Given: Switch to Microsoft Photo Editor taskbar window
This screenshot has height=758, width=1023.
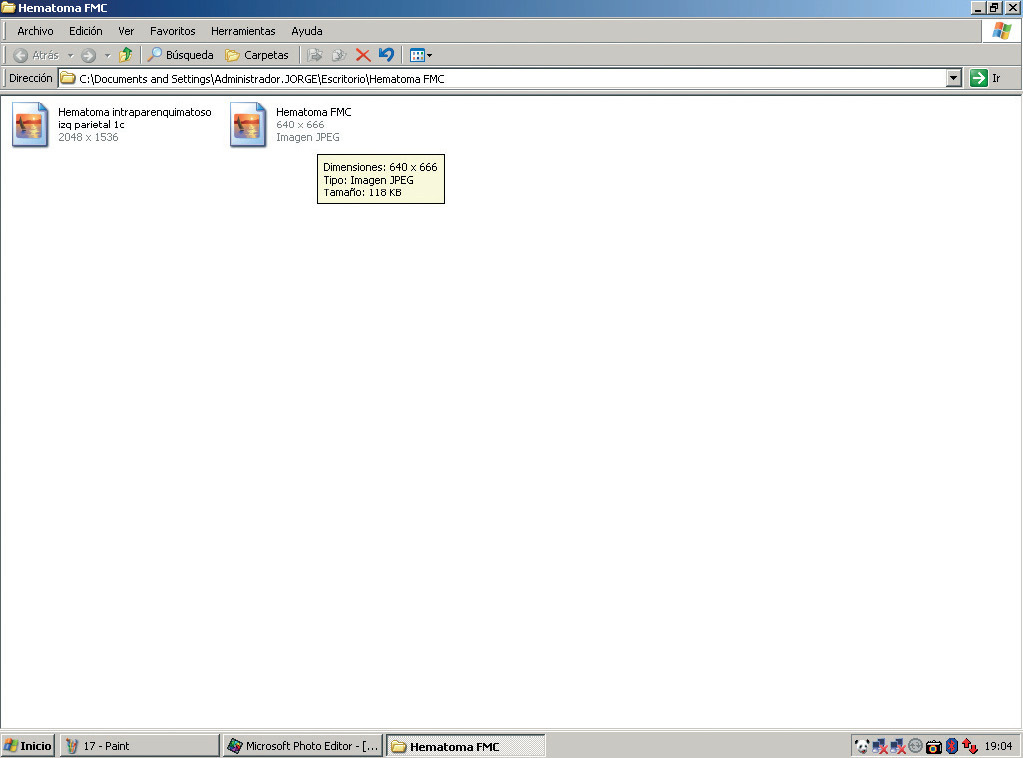Looking at the screenshot, I should (x=302, y=746).
